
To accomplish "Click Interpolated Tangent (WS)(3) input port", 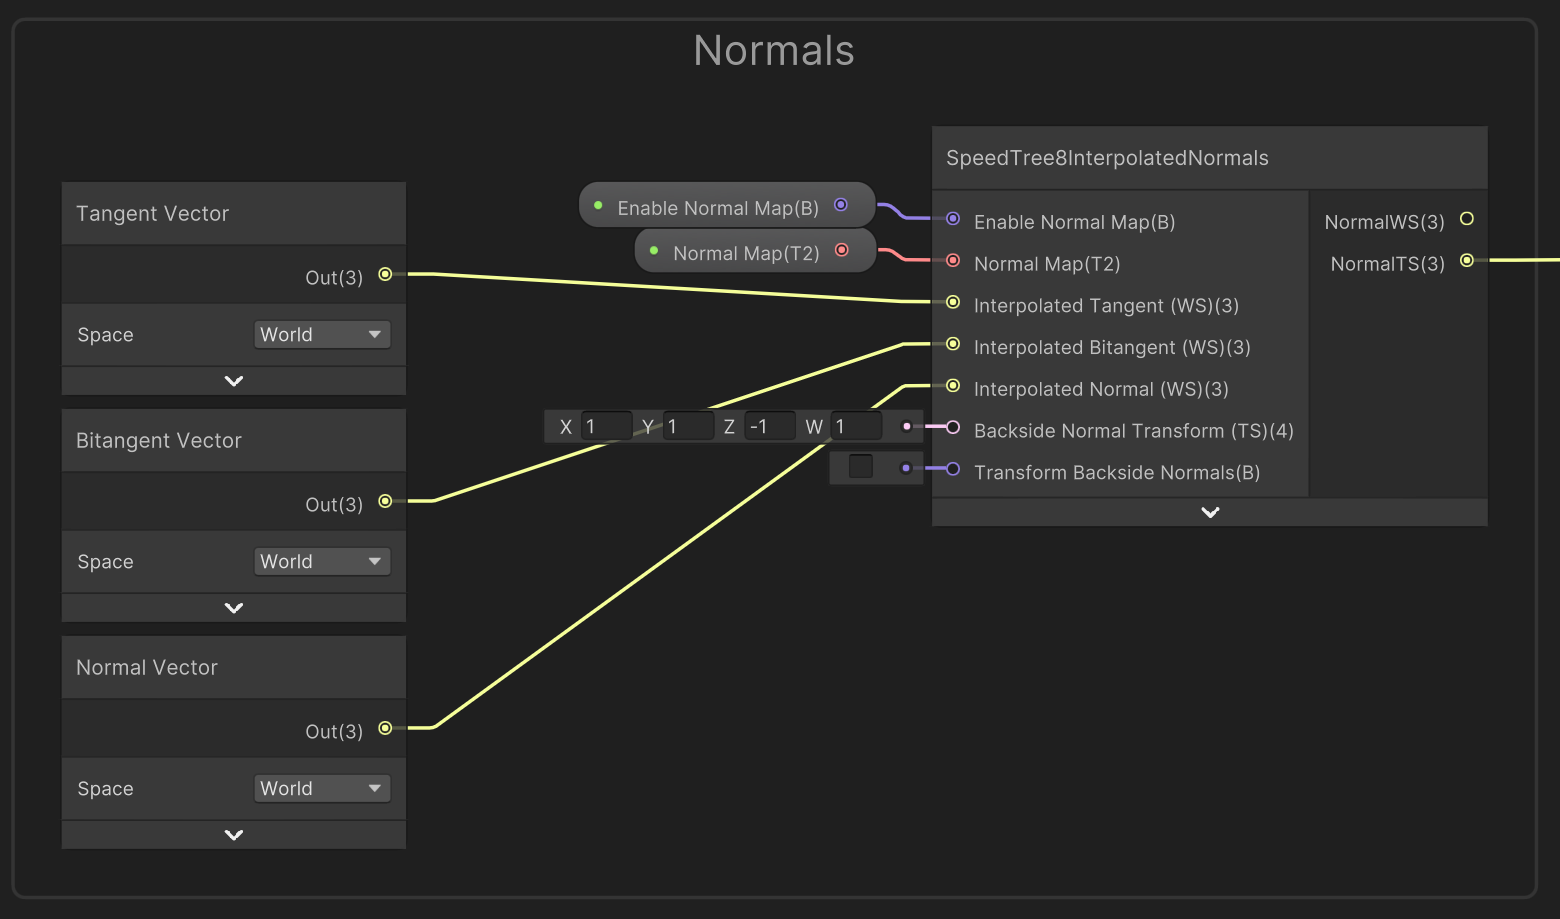I will pos(953,302).
